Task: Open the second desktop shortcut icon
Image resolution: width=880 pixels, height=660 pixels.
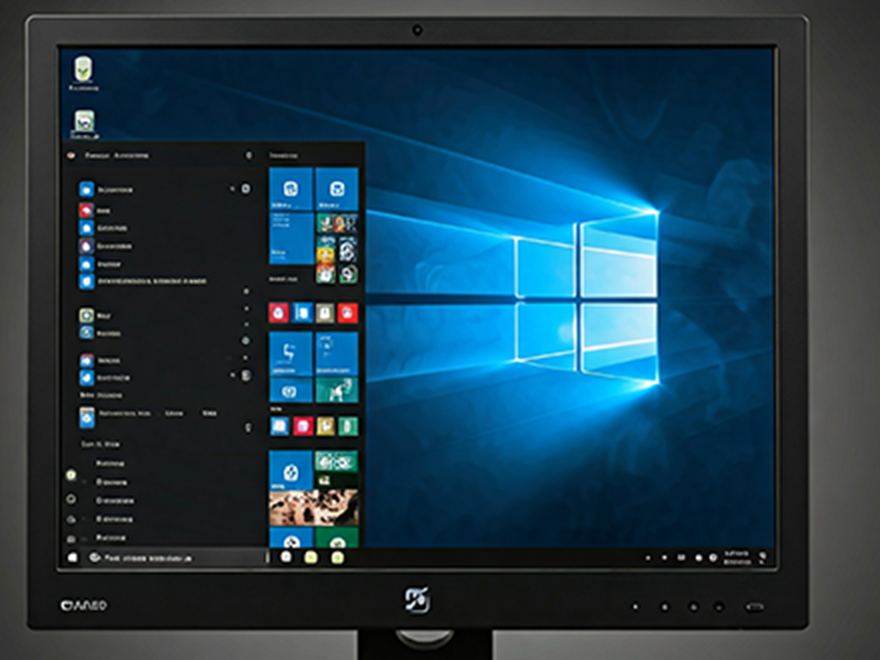Action: tap(84, 123)
